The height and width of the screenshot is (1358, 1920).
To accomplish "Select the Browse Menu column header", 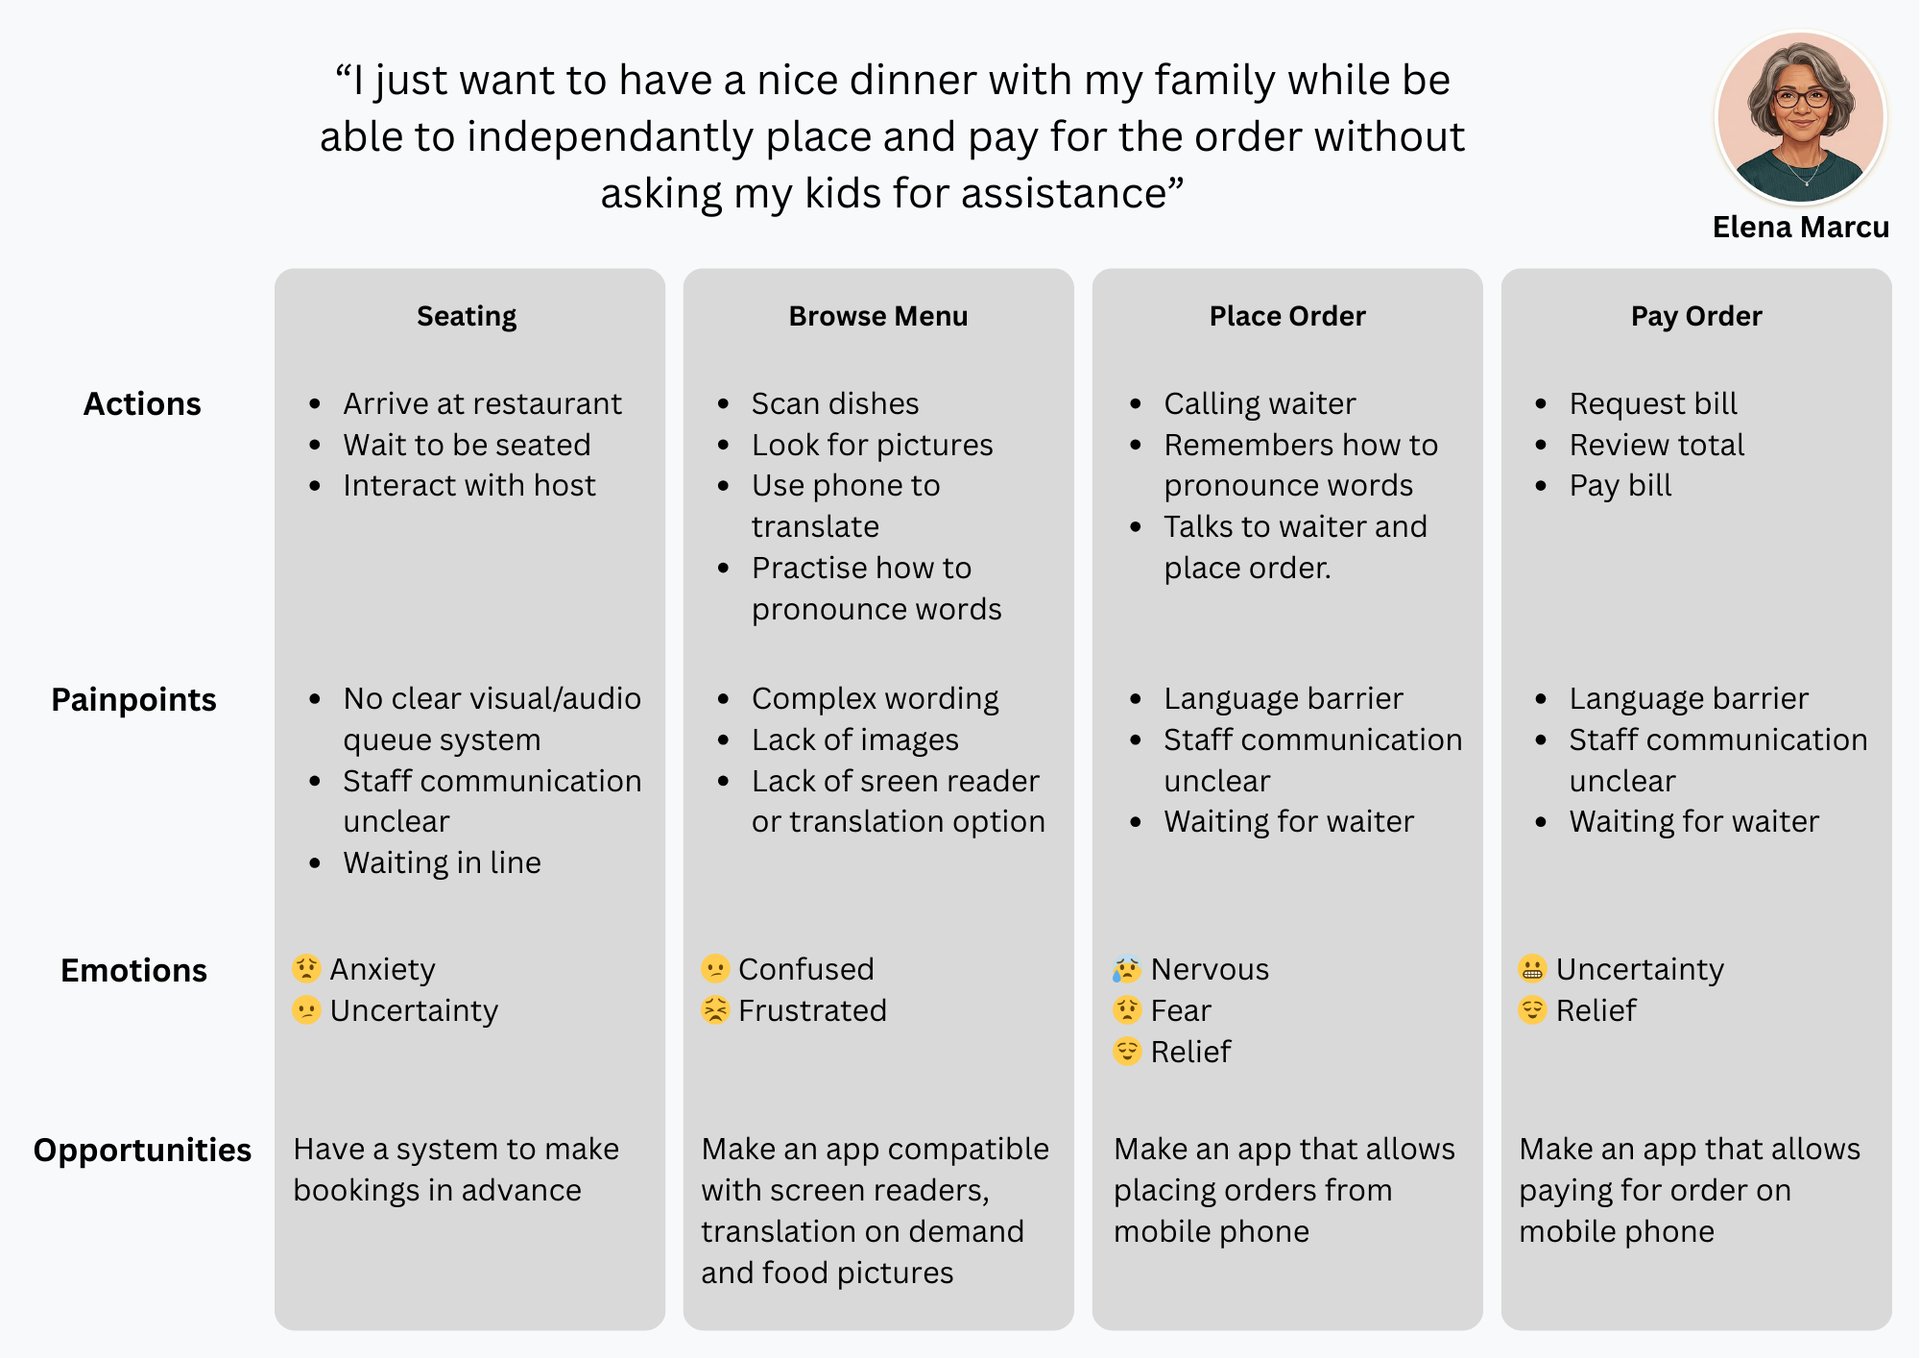I will [878, 316].
